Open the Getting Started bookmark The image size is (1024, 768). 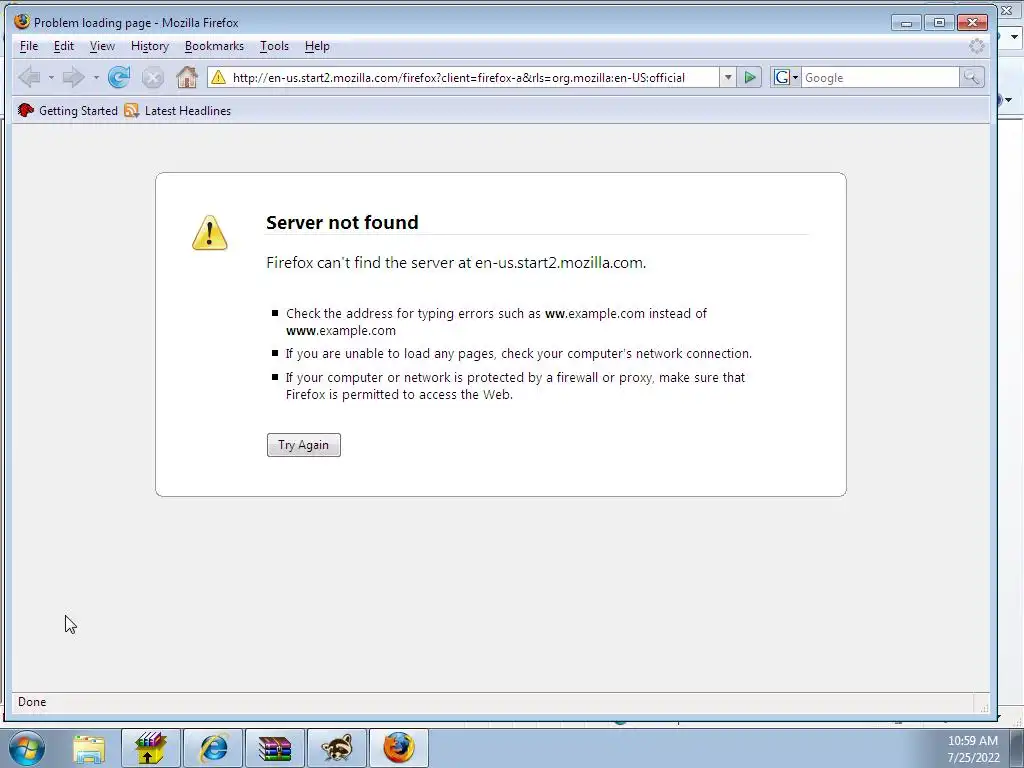[68, 111]
